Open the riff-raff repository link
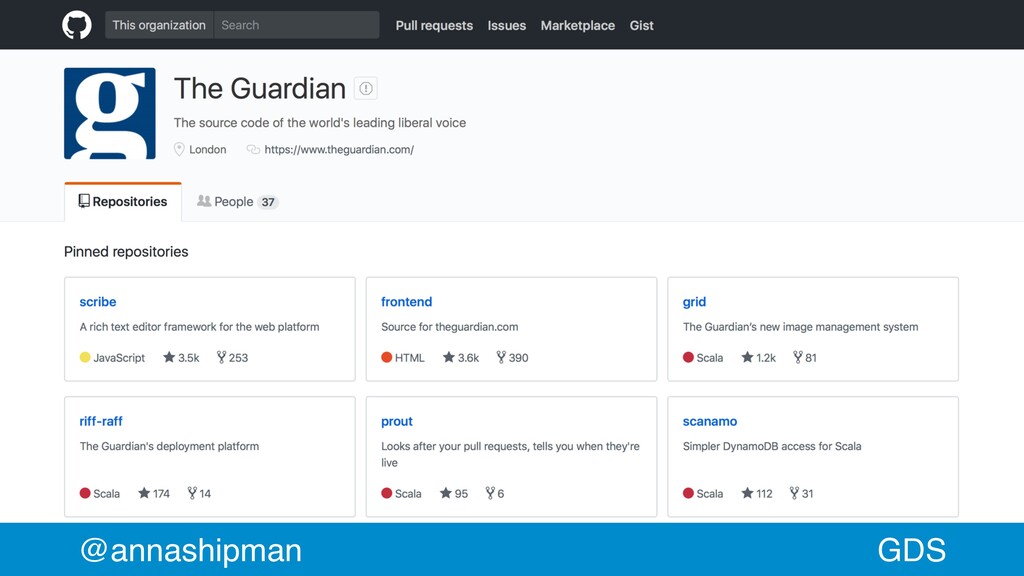This screenshot has height=576, width=1024. (101, 421)
